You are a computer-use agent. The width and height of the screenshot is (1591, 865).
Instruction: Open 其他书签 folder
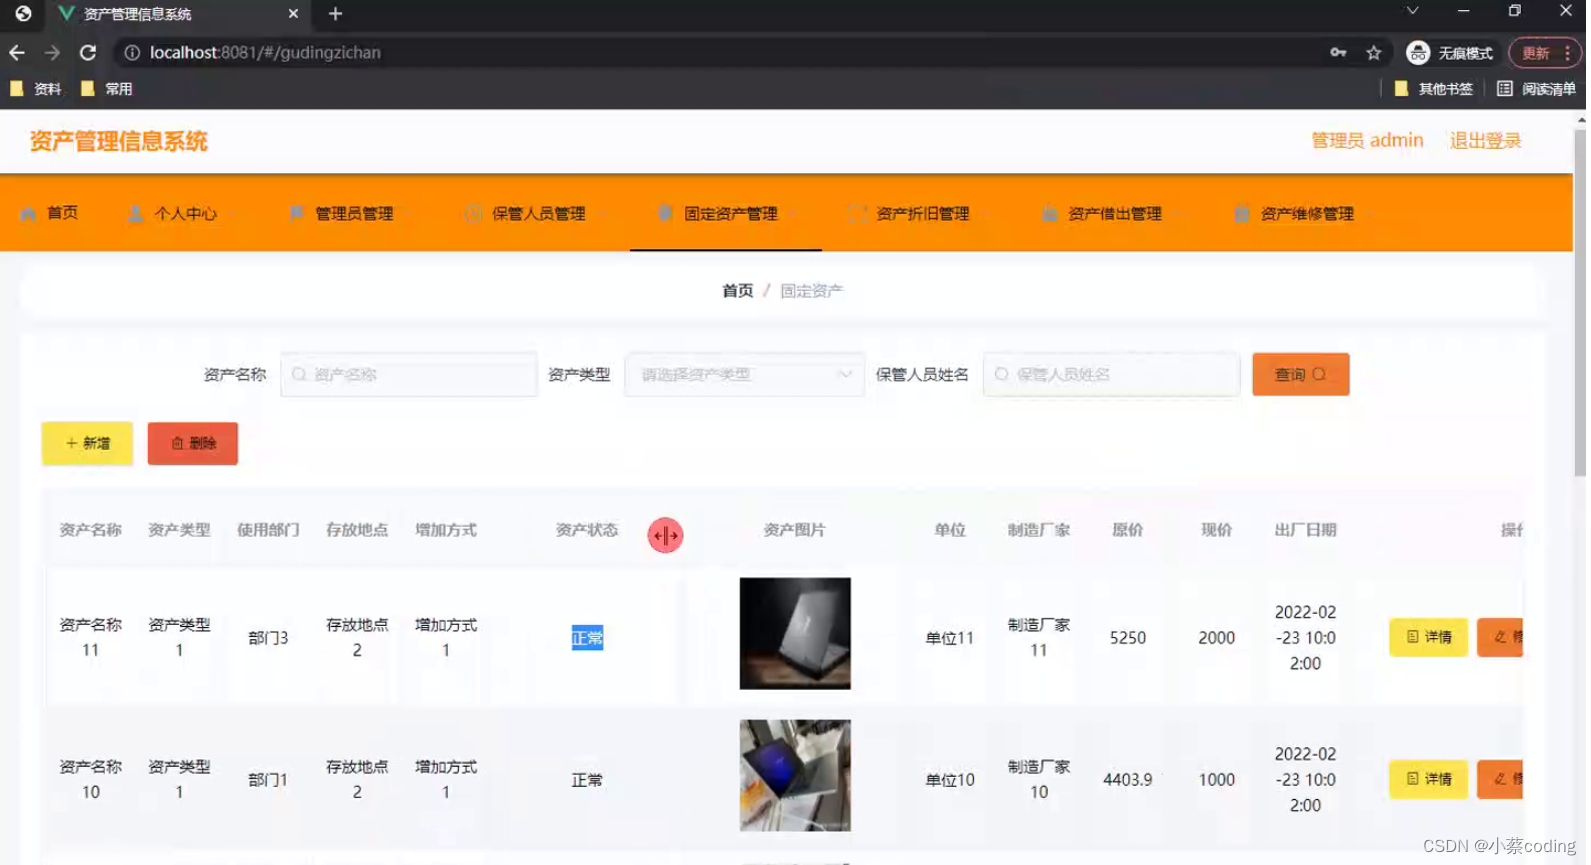point(1433,89)
